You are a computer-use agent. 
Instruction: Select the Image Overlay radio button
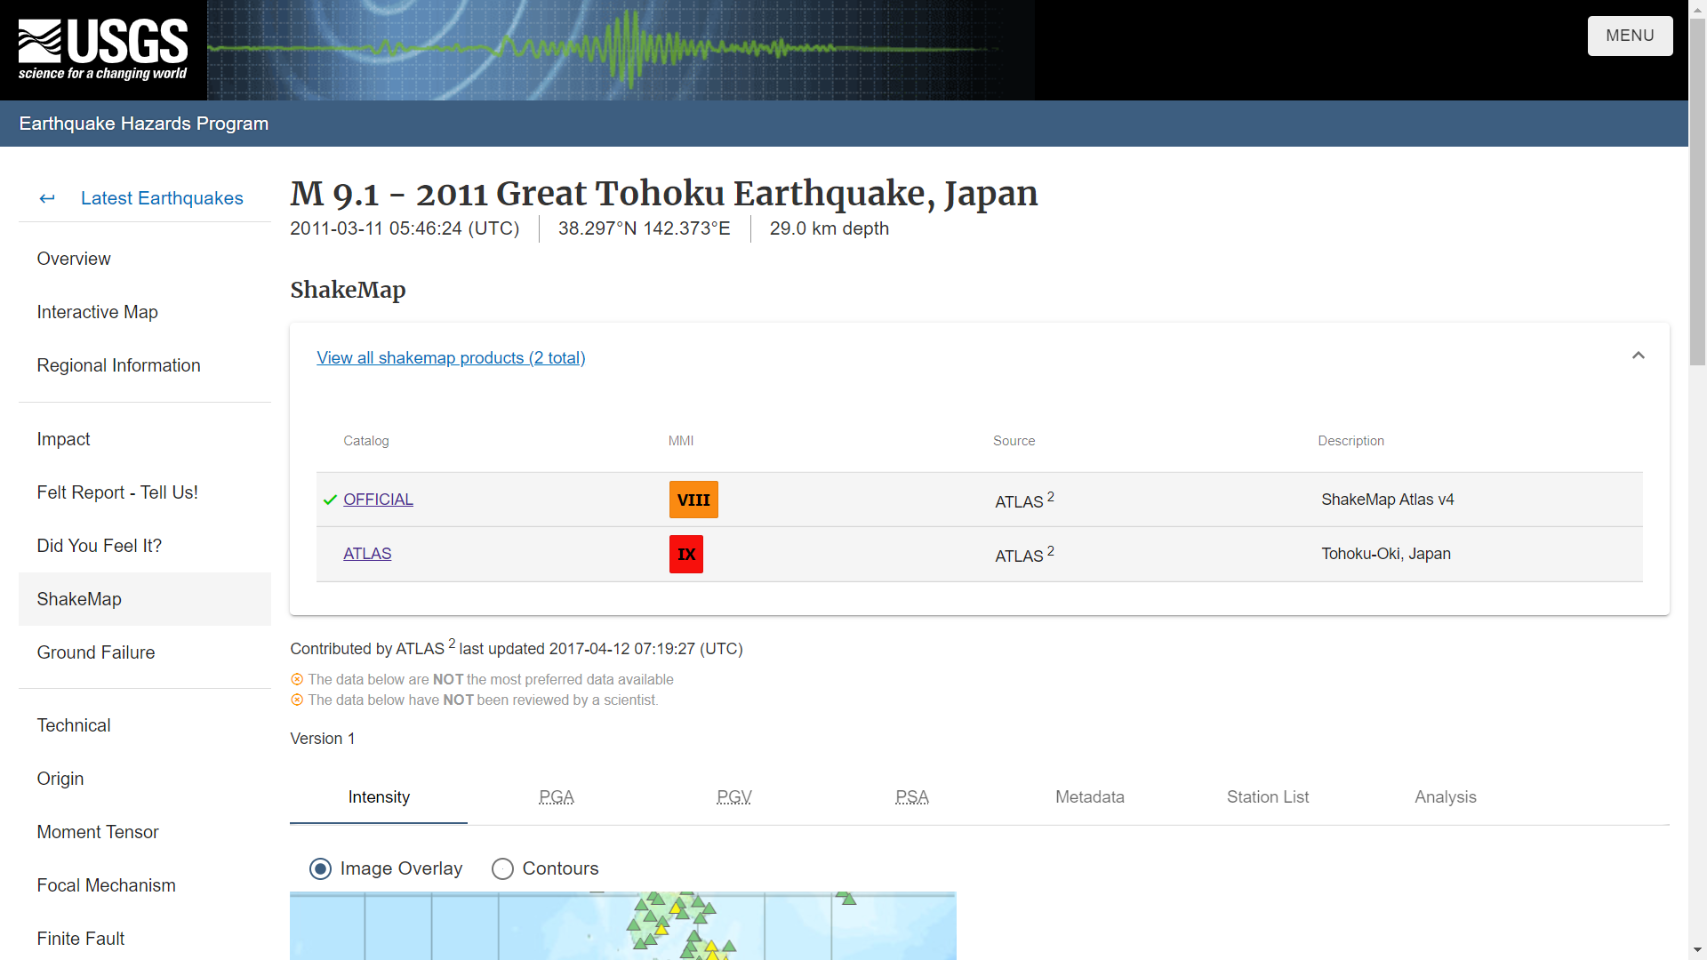coord(320,869)
